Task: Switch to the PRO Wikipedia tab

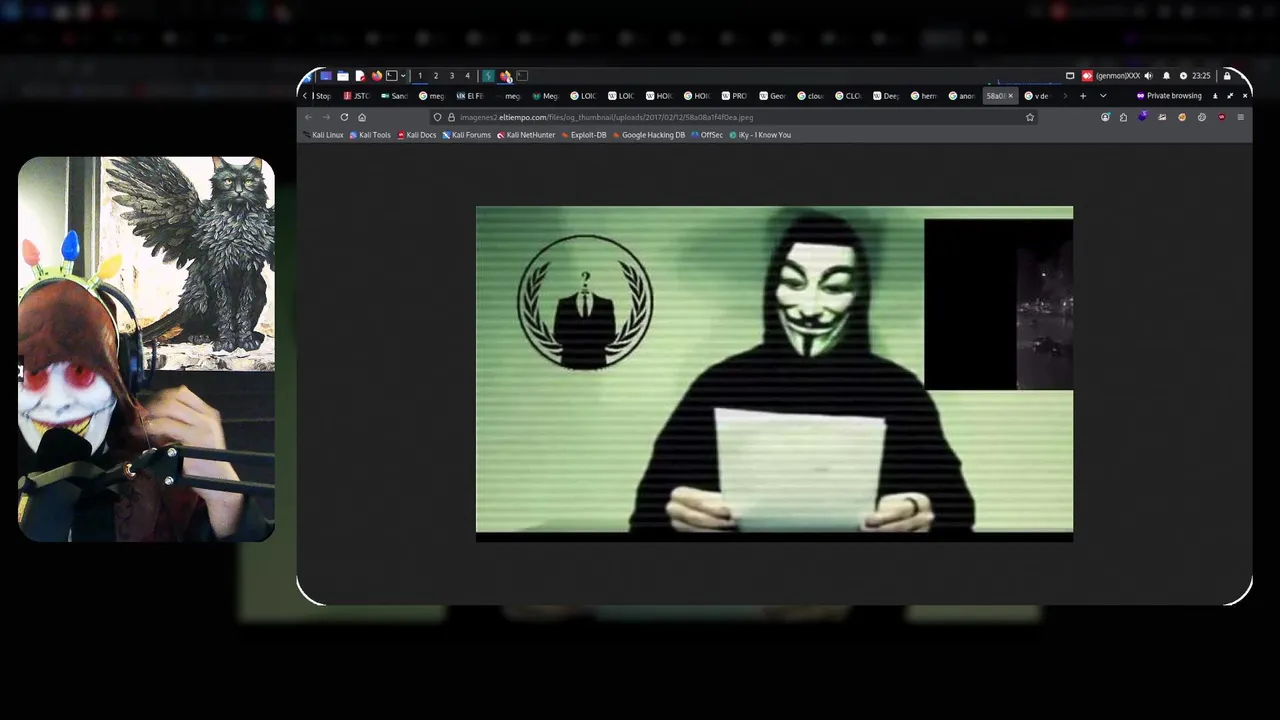Action: click(x=735, y=96)
